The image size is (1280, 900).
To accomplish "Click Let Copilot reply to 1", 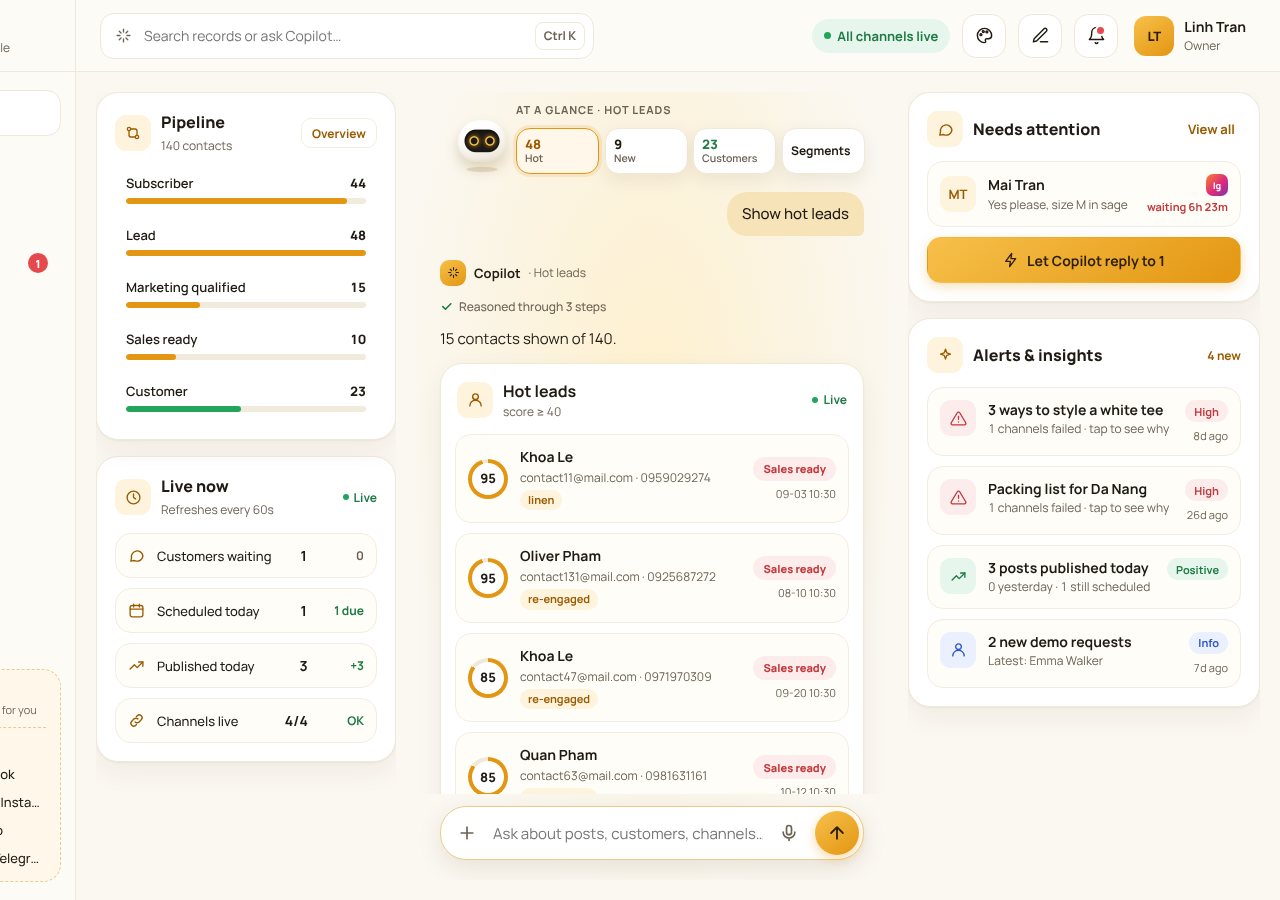I will click(x=1084, y=261).
